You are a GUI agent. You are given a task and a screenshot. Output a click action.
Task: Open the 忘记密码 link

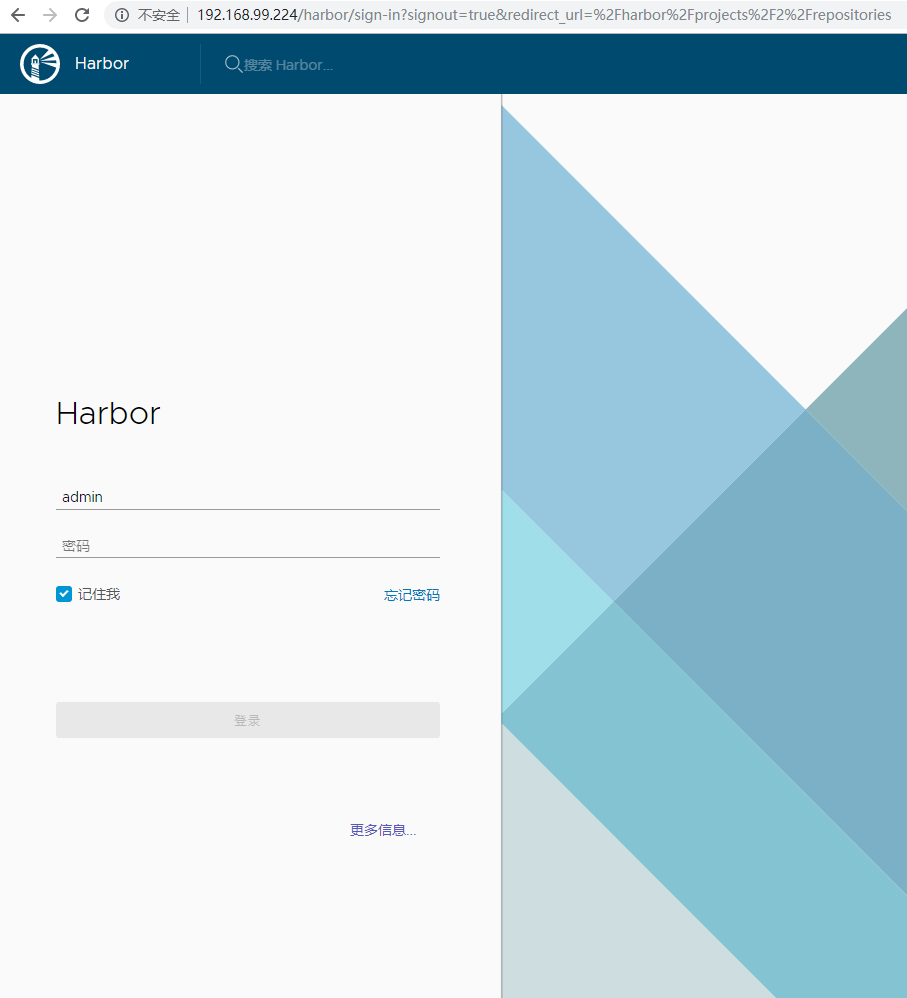412,595
